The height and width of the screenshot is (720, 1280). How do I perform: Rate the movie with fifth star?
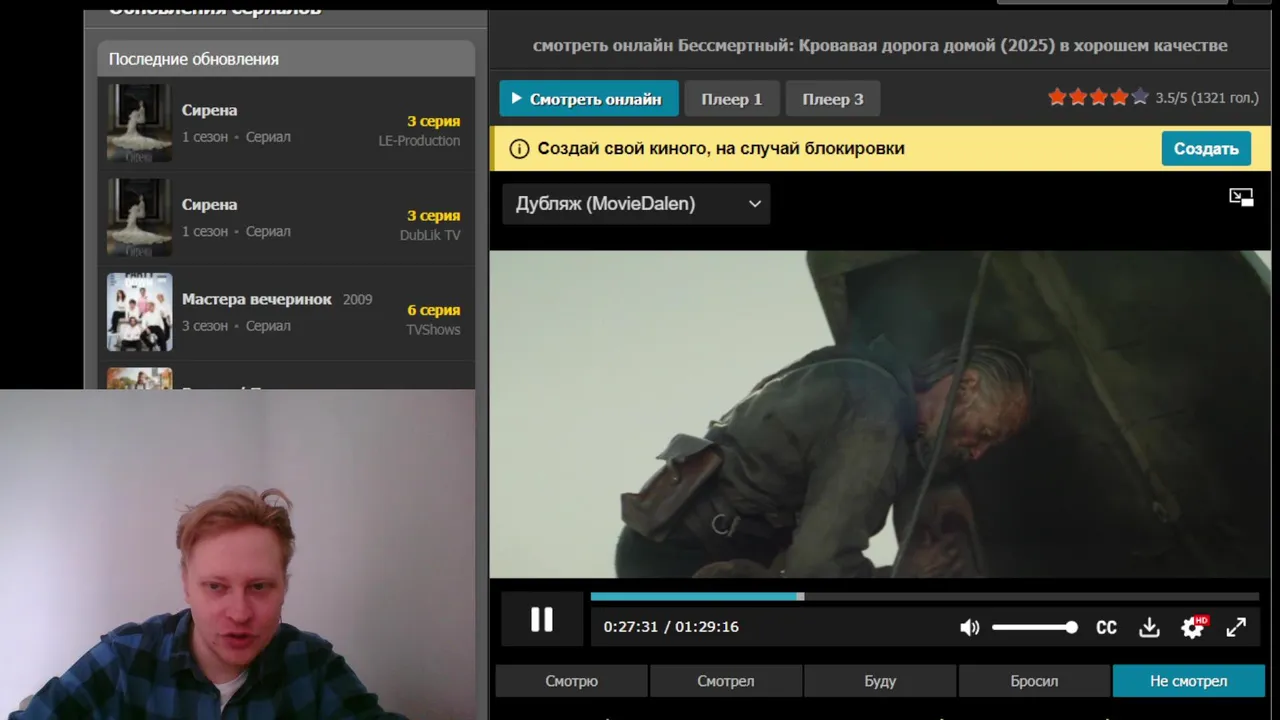pyautogui.click(x=1139, y=97)
